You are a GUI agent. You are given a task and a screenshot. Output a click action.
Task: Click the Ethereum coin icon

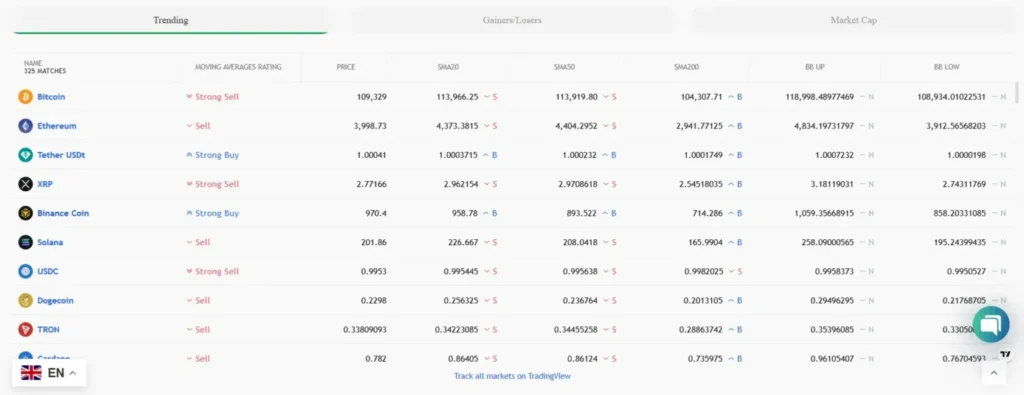(25, 126)
